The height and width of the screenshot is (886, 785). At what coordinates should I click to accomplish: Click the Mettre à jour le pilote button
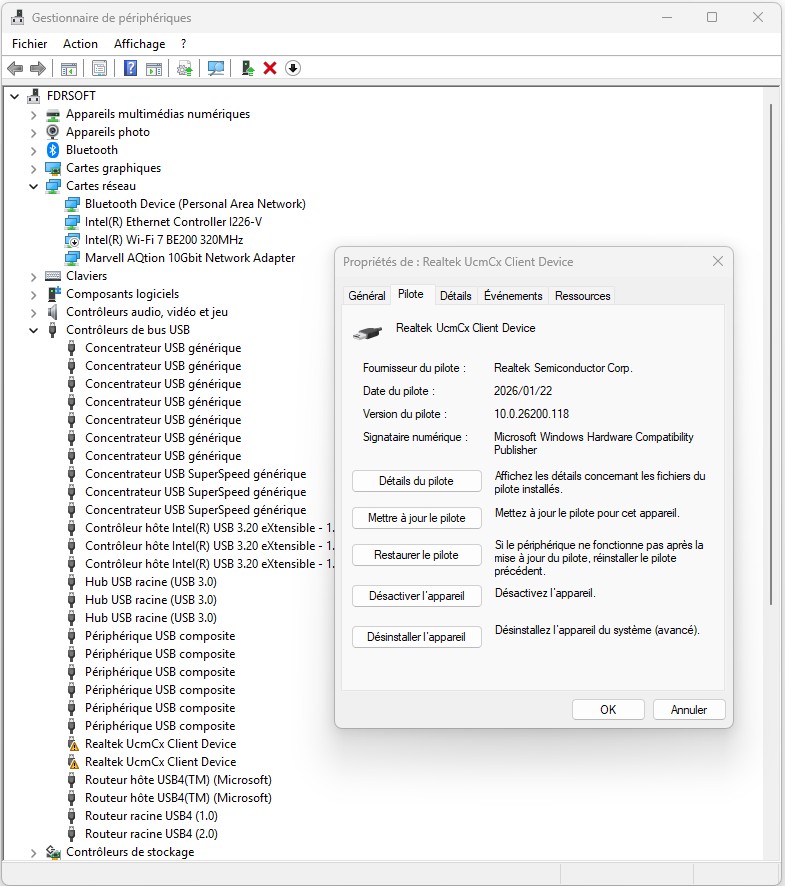pos(417,518)
